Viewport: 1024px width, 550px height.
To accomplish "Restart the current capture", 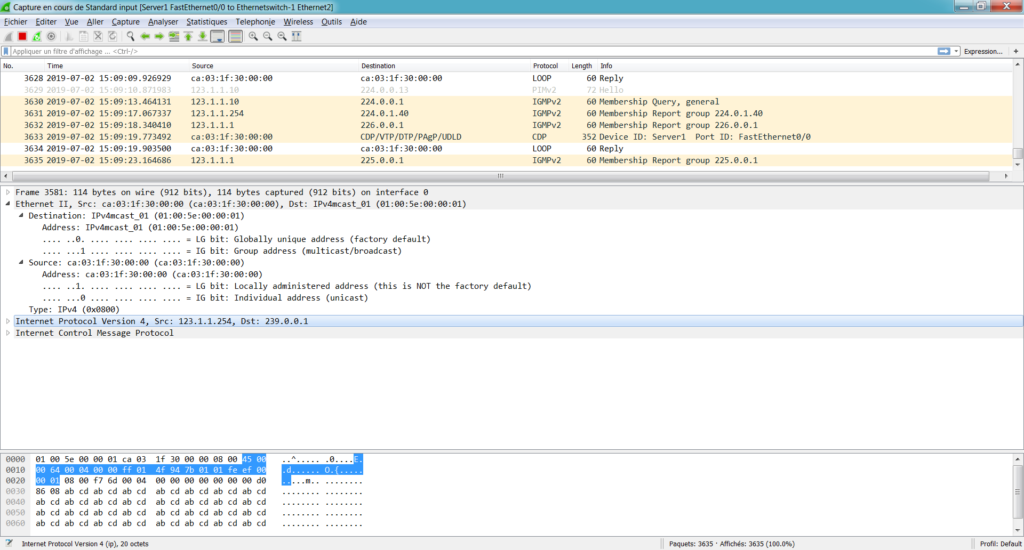I will click(37, 37).
